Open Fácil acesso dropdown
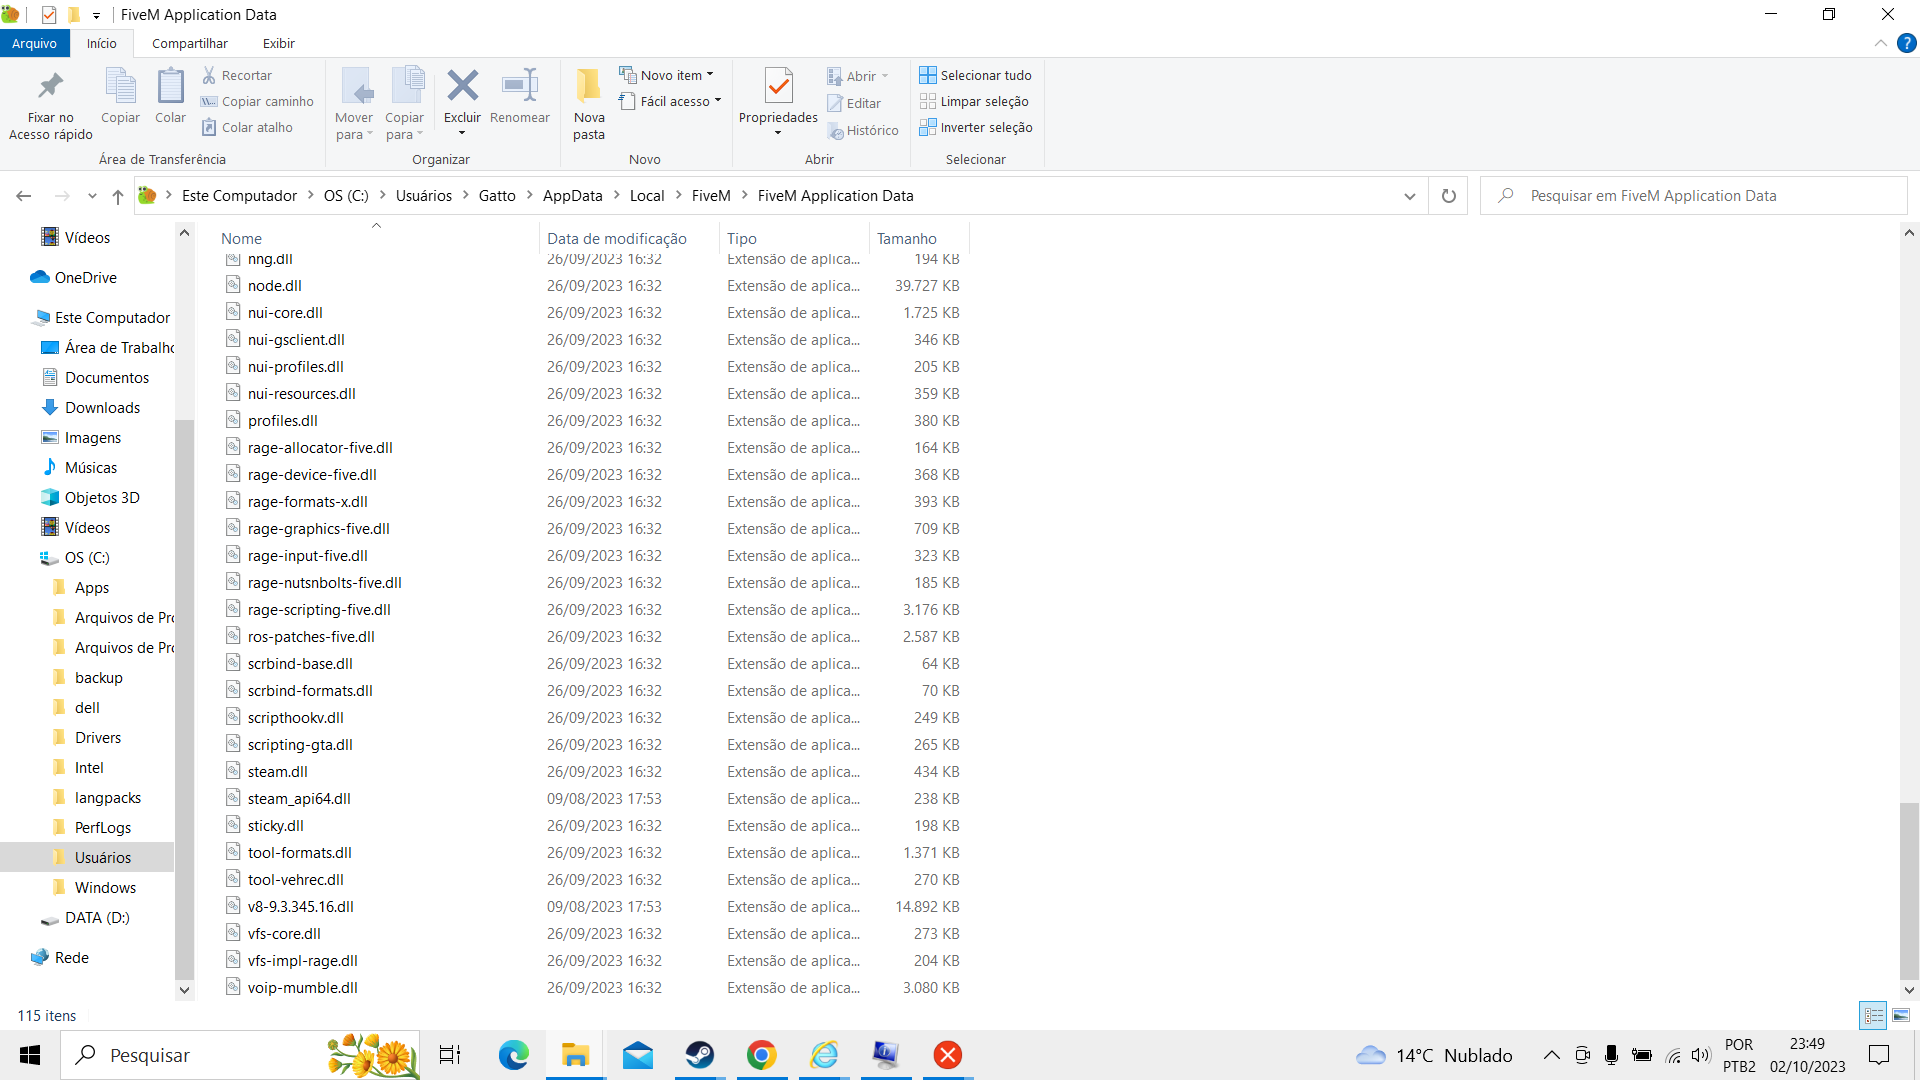 [x=670, y=101]
